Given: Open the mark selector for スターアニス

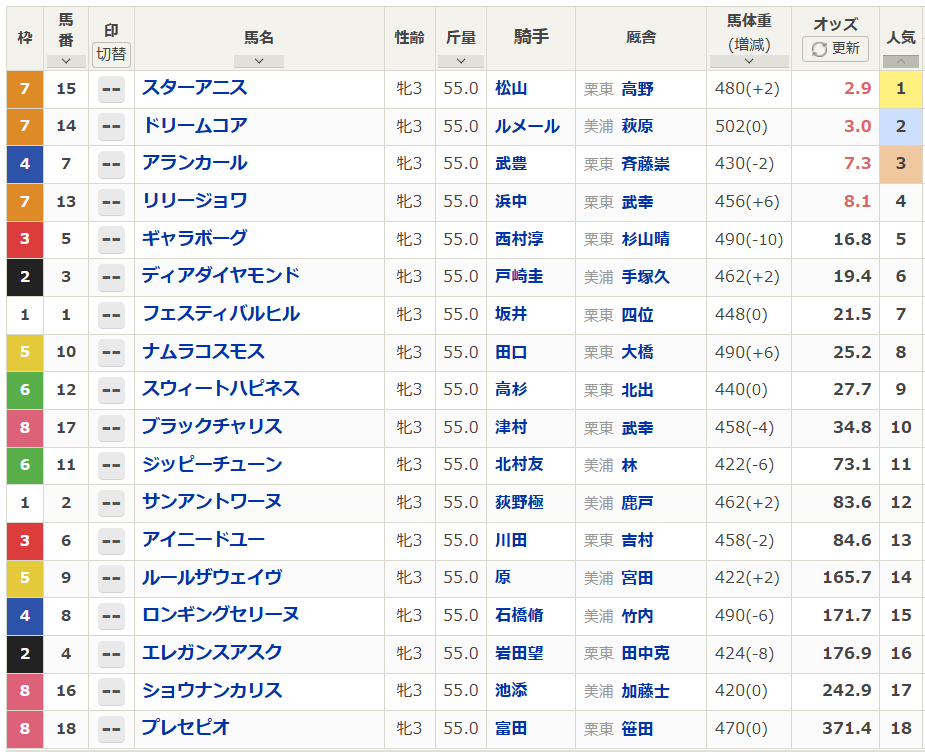Looking at the screenshot, I should [x=111, y=90].
